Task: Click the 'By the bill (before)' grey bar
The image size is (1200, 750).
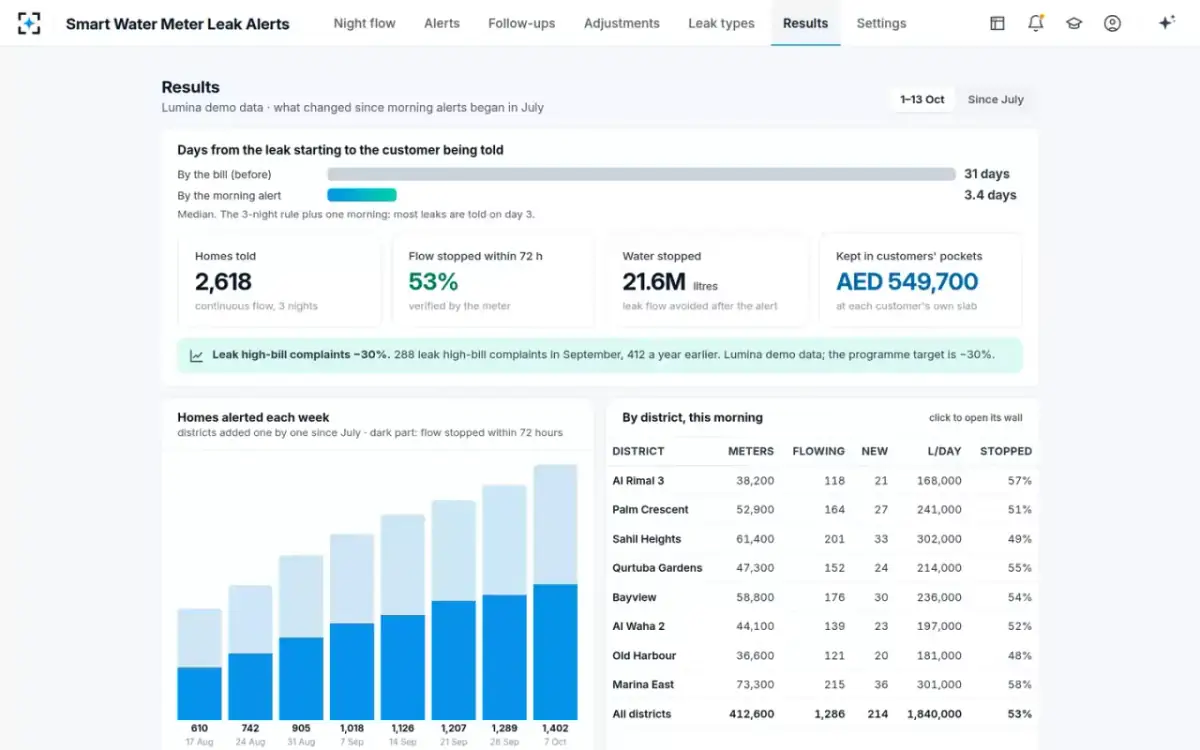Action: pyautogui.click(x=641, y=174)
